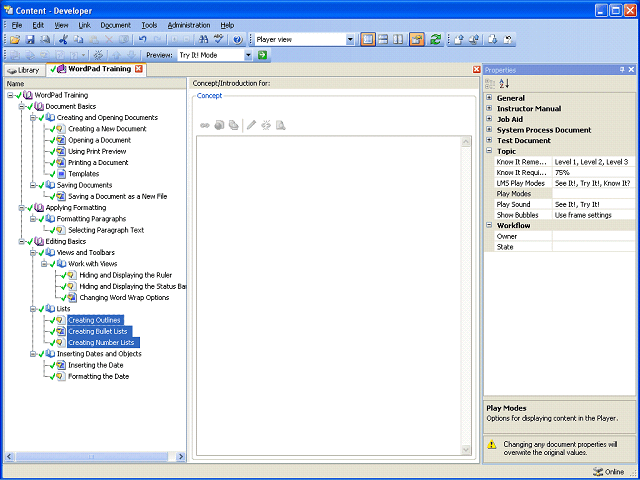Click the chain link icon in Concept pane
The image size is (640, 480).
tap(205, 125)
